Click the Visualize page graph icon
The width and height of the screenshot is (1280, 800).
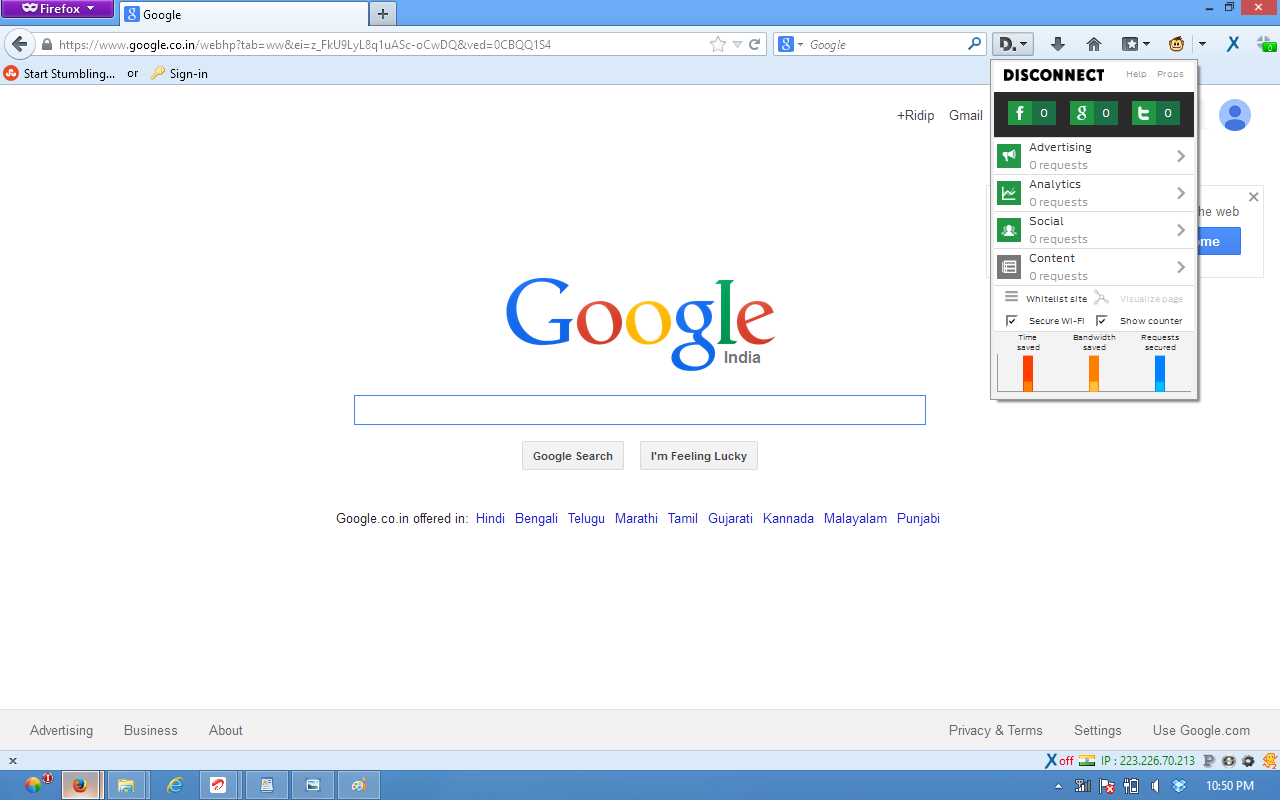point(1101,297)
